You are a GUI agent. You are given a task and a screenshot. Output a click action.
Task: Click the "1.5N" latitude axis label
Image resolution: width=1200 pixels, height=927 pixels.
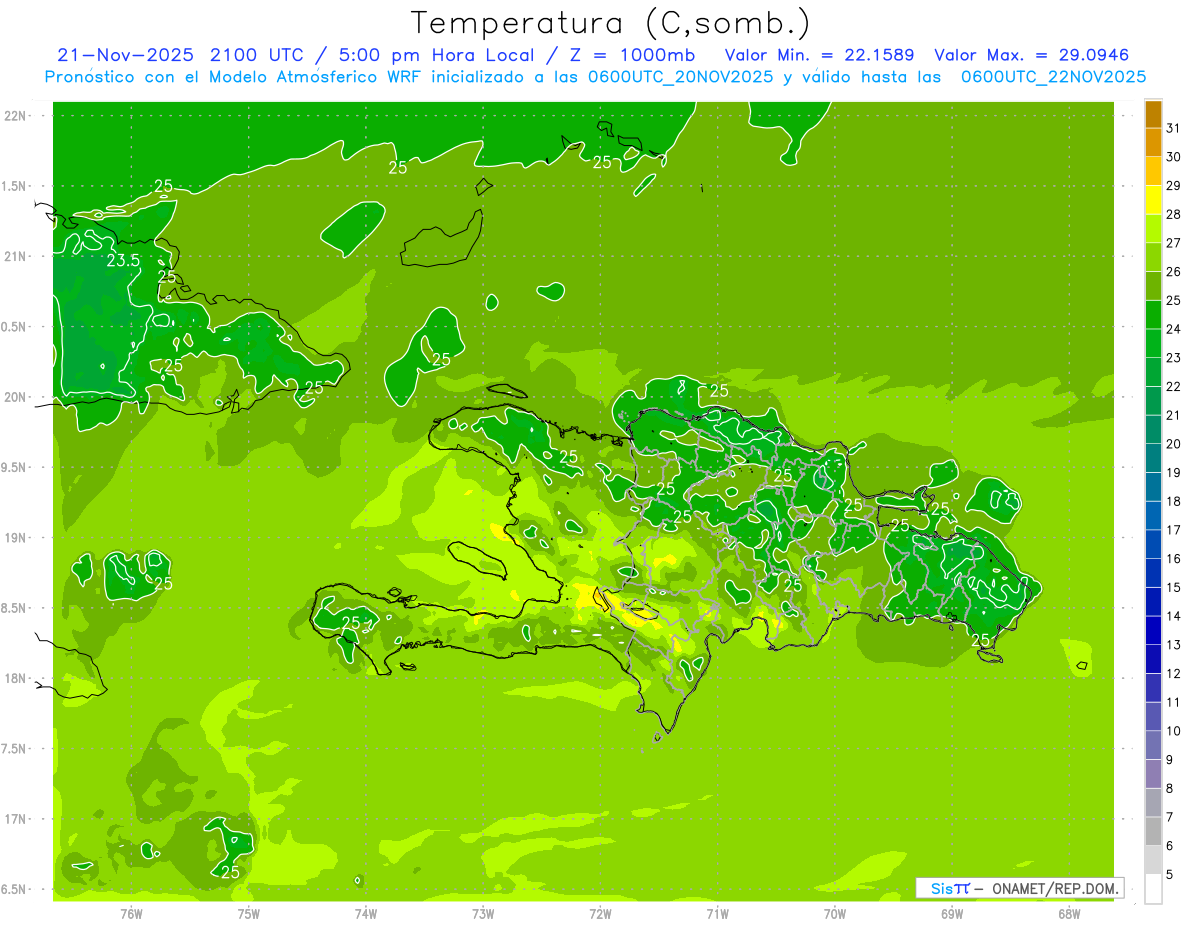[15, 186]
